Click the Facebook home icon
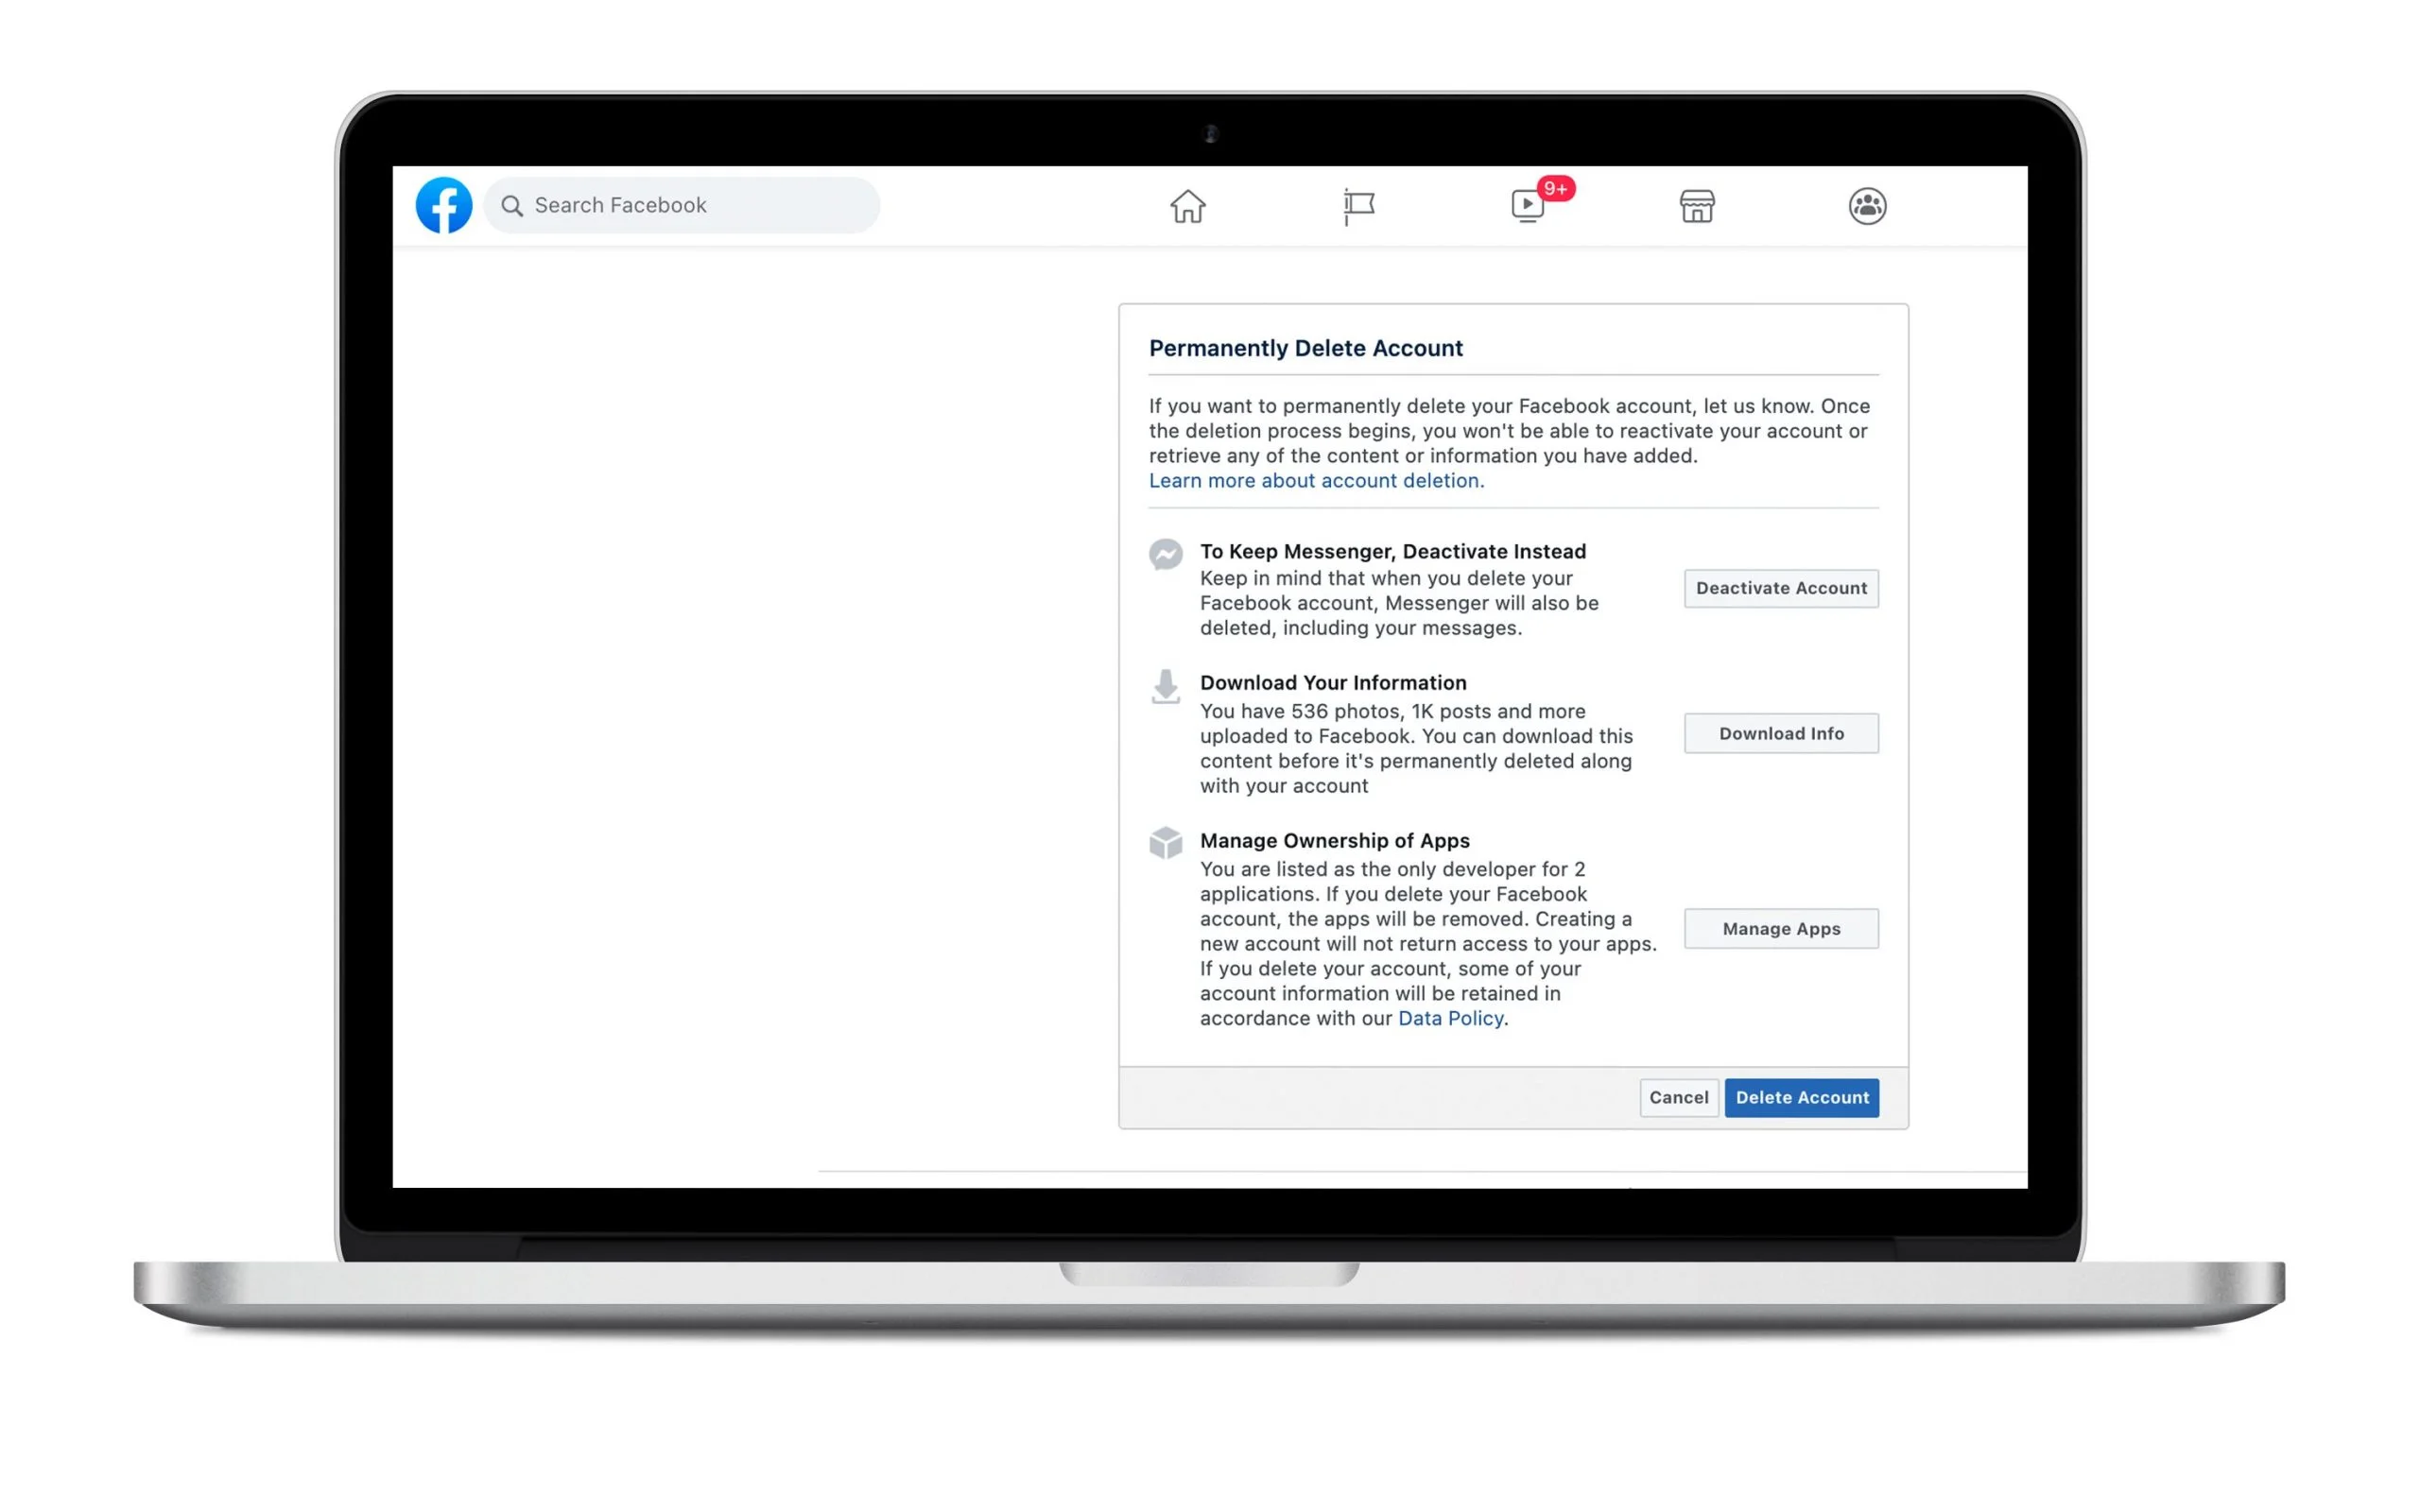2420x1512 pixels. 1186,204
